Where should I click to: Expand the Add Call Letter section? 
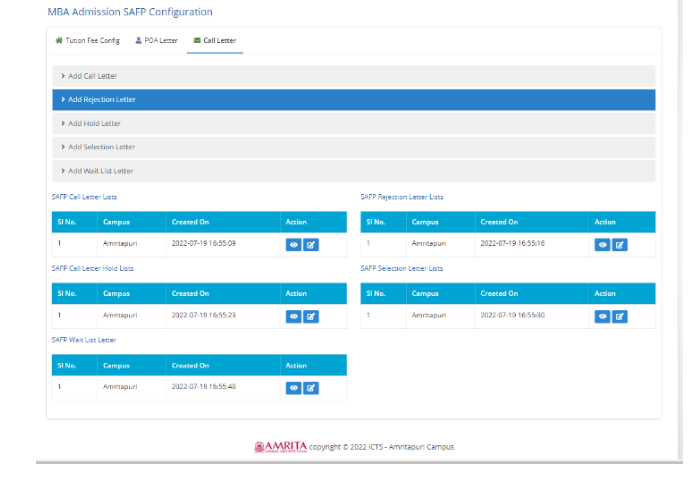[x=92, y=76]
